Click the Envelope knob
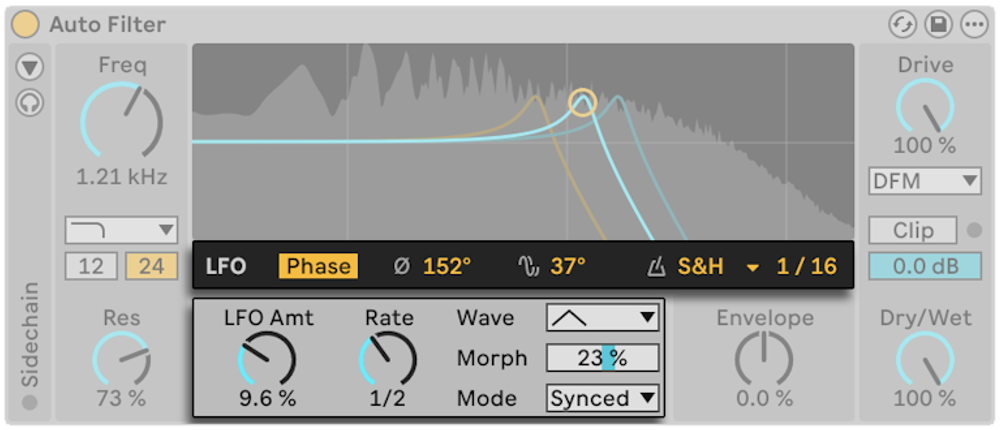The image size is (1000, 430). (764, 358)
